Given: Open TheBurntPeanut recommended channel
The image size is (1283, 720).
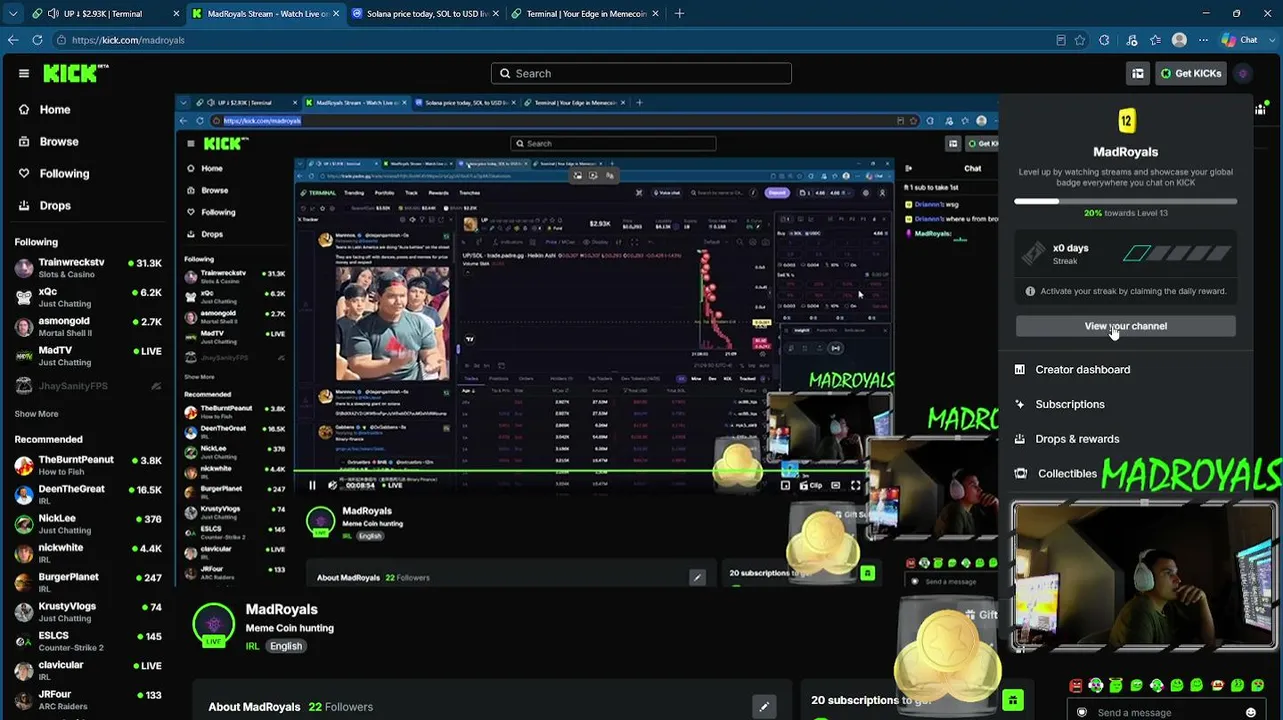Looking at the screenshot, I should [x=88, y=465].
